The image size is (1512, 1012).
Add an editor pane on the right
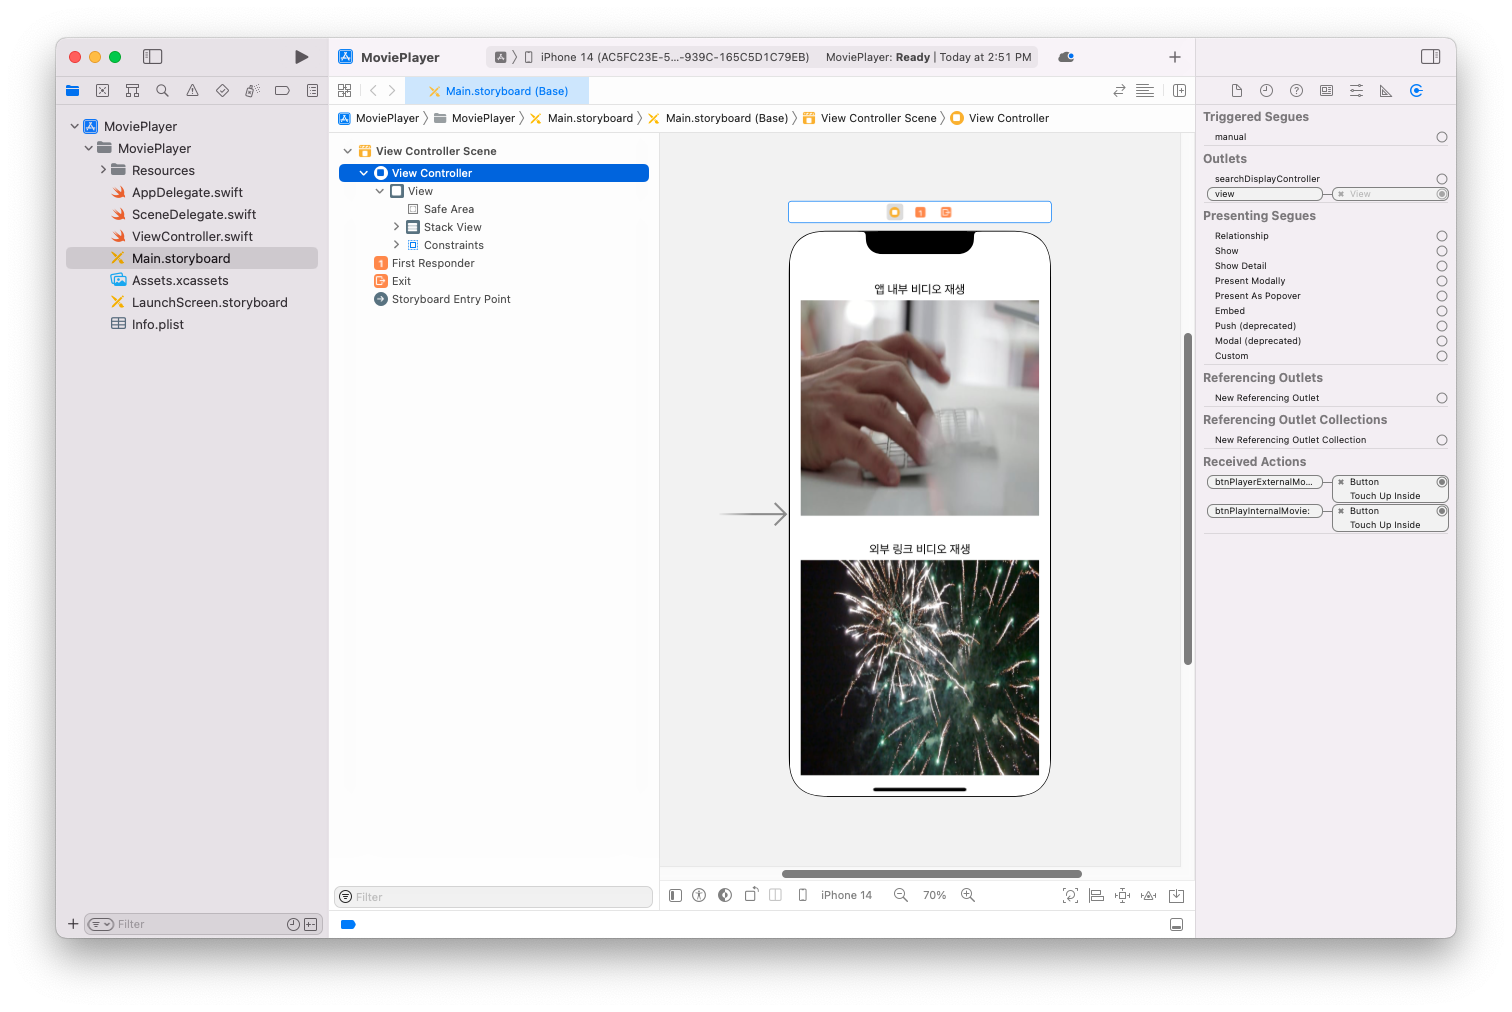(1180, 91)
